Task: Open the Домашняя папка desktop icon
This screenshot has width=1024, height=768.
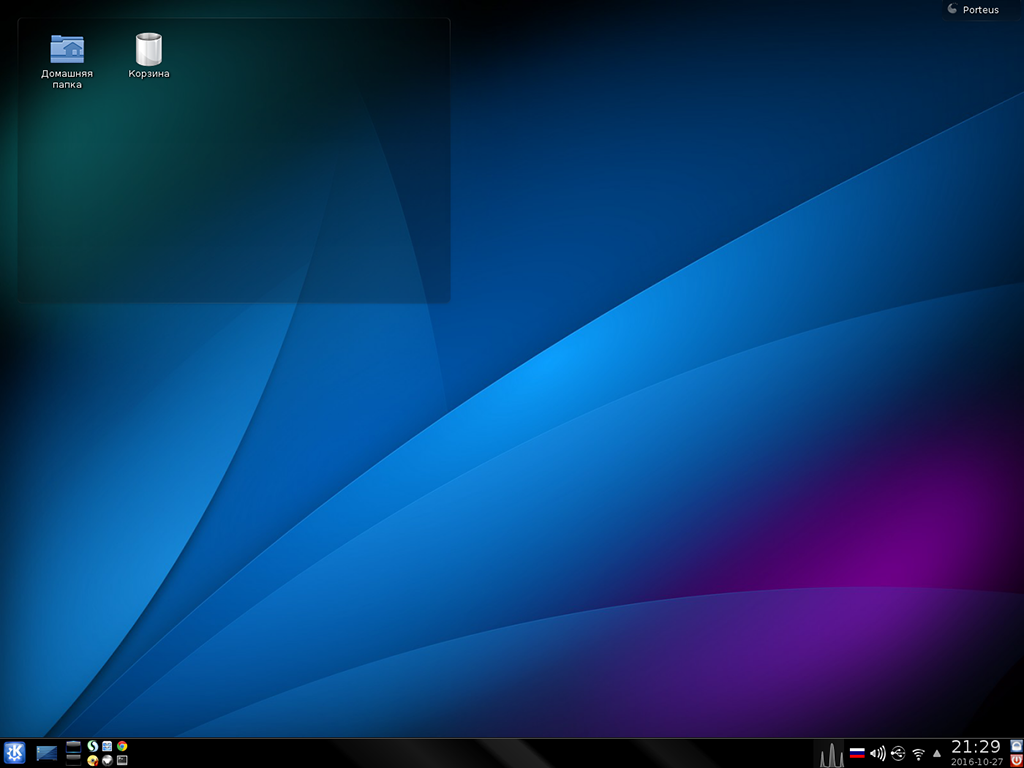Action: pyautogui.click(x=67, y=61)
